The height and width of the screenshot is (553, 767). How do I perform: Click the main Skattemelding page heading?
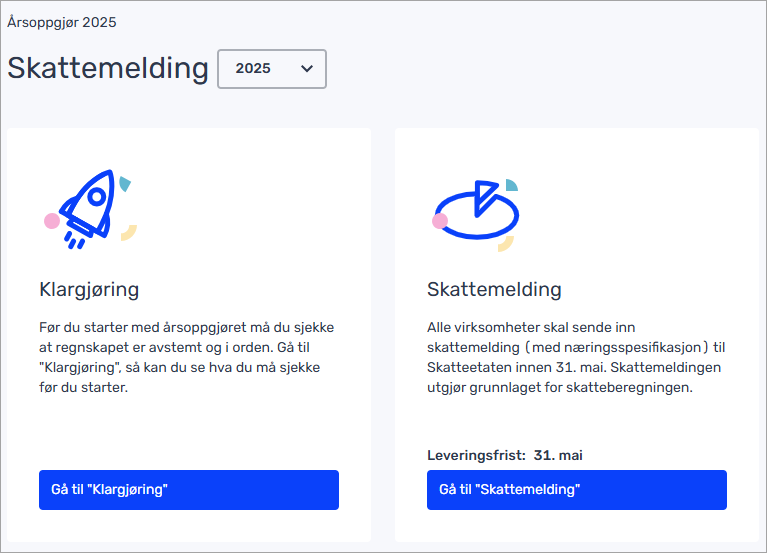point(108,69)
